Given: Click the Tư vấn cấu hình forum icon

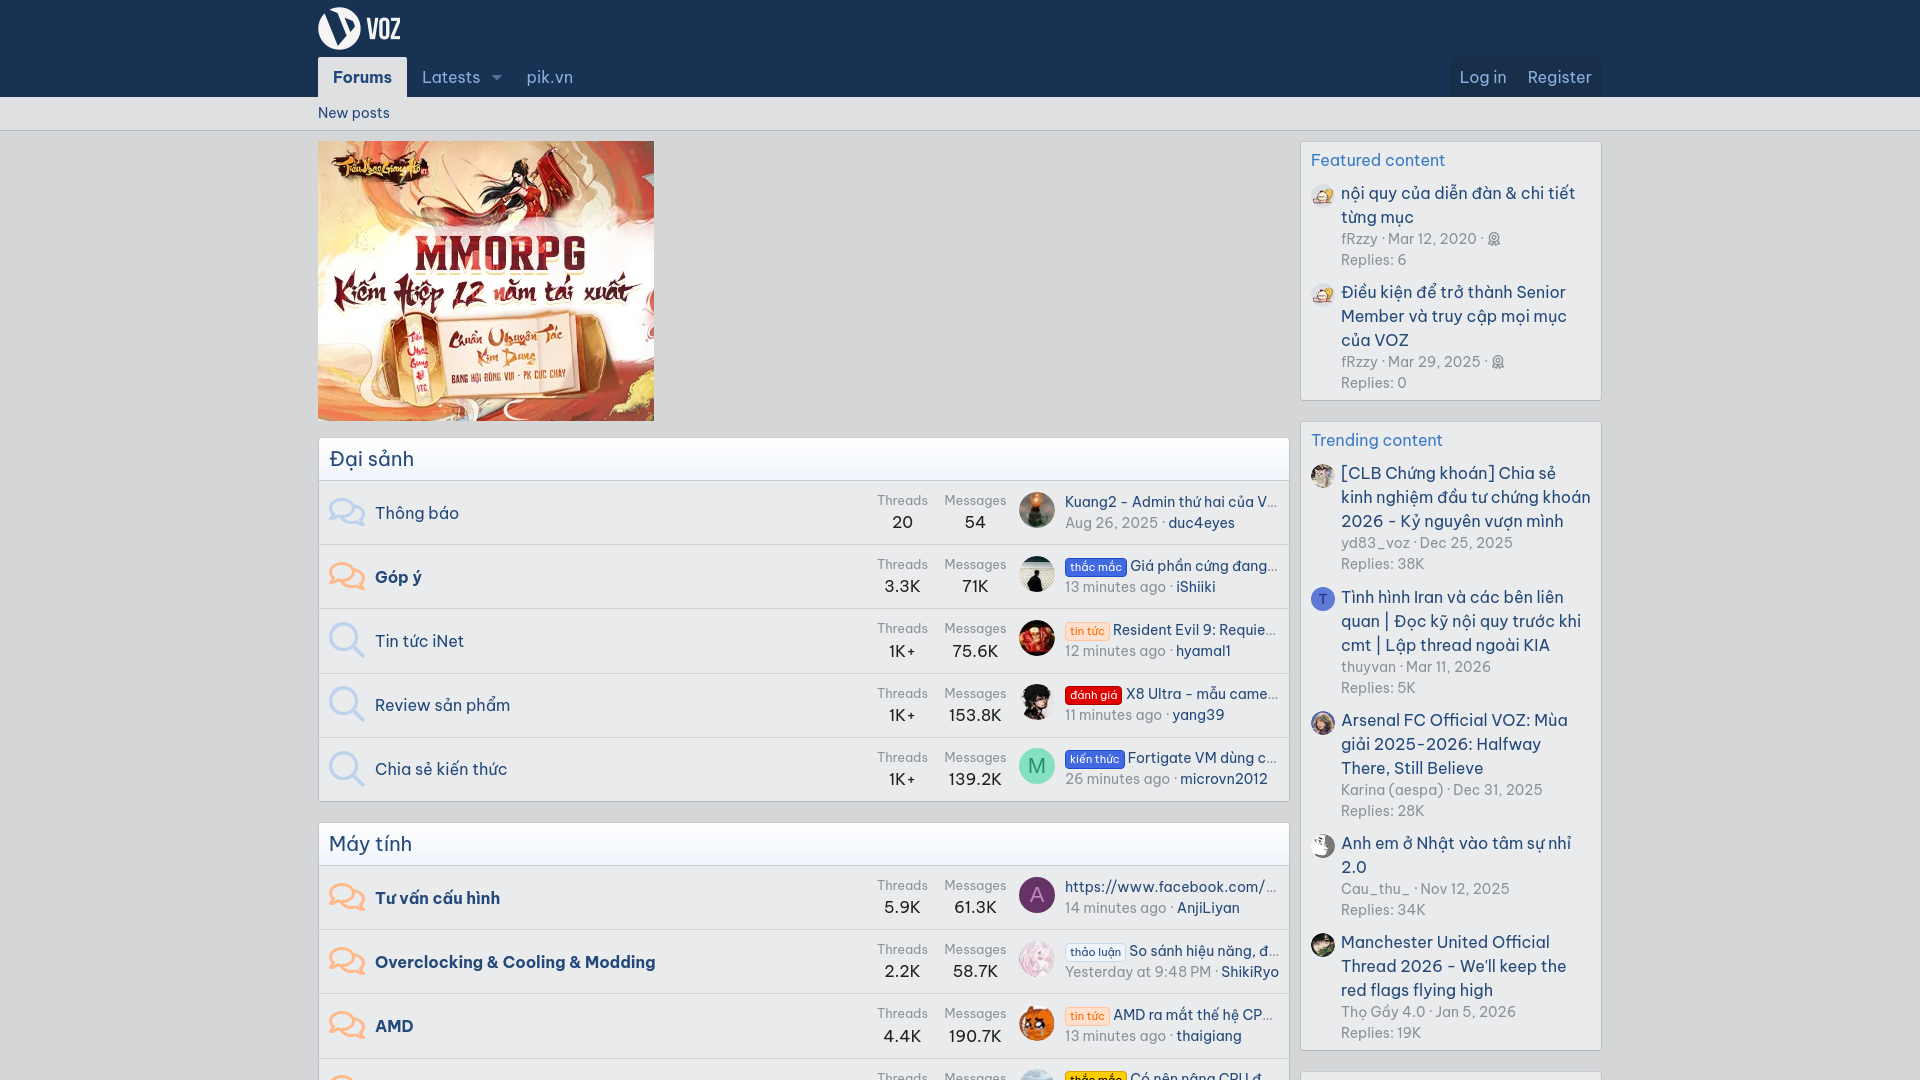Looking at the screenshot, I should click(347, 897).
